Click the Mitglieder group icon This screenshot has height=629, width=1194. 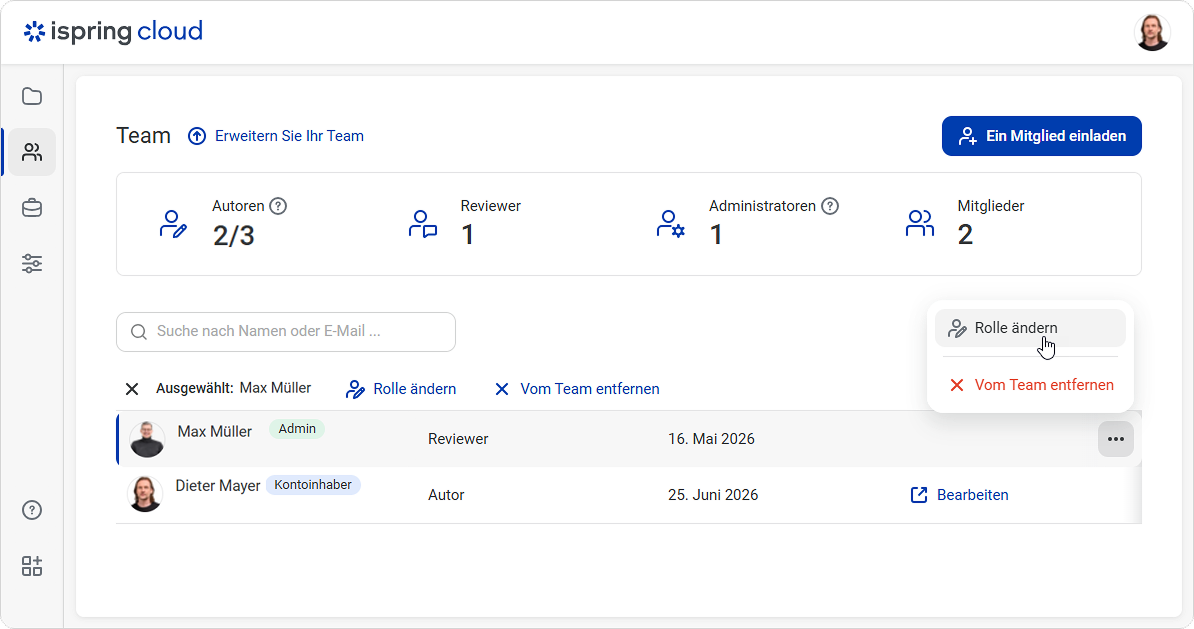(x=920, y=224)
